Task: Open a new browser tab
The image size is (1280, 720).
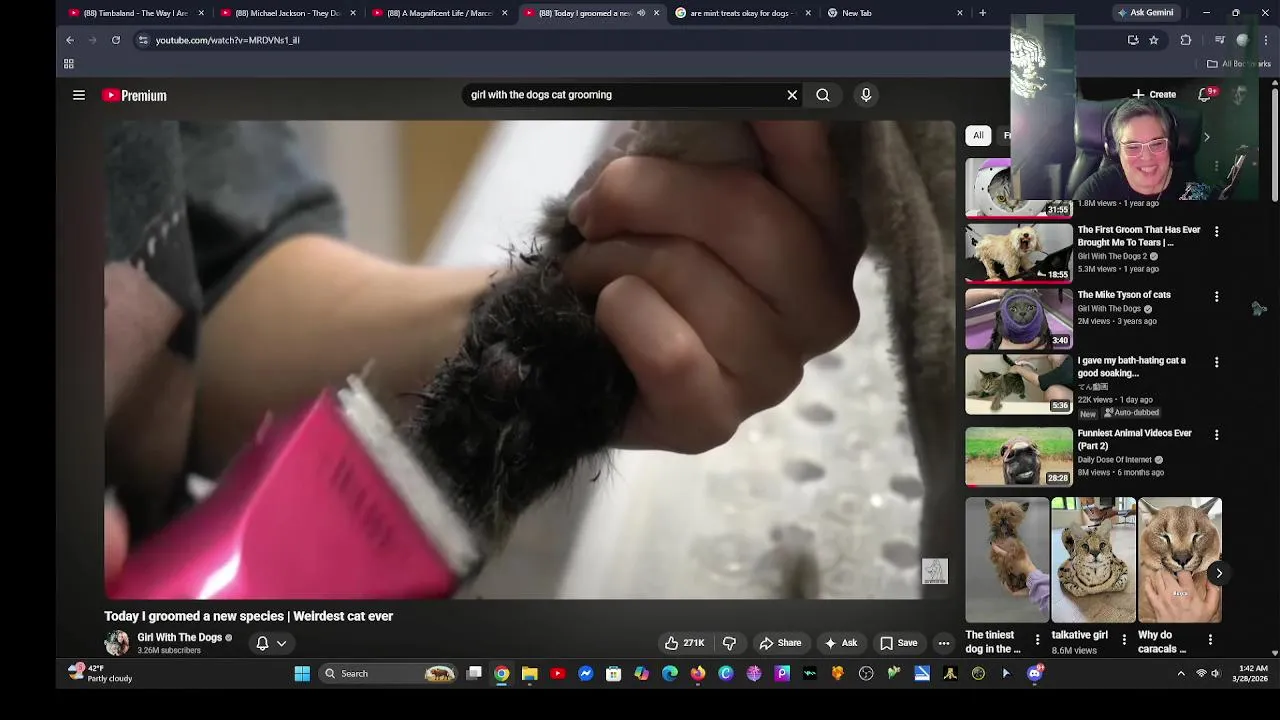Action: tap(982, 13)
